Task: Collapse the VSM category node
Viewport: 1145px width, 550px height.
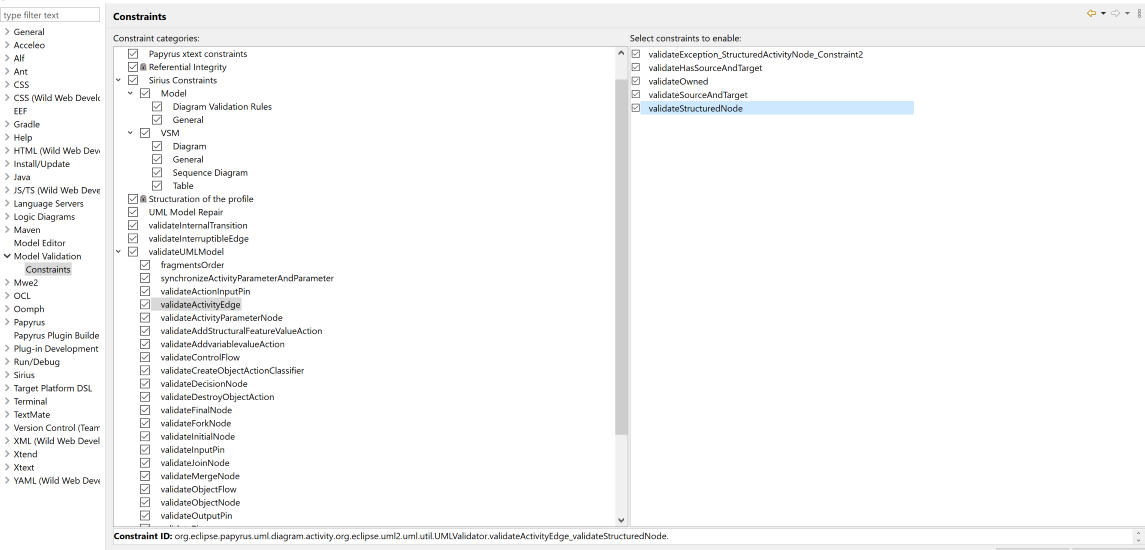Action: [131, 133]
